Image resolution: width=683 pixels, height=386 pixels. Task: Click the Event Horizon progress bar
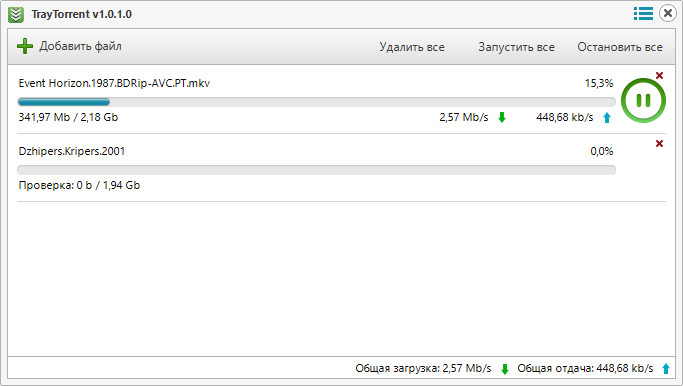pos(317,102)
